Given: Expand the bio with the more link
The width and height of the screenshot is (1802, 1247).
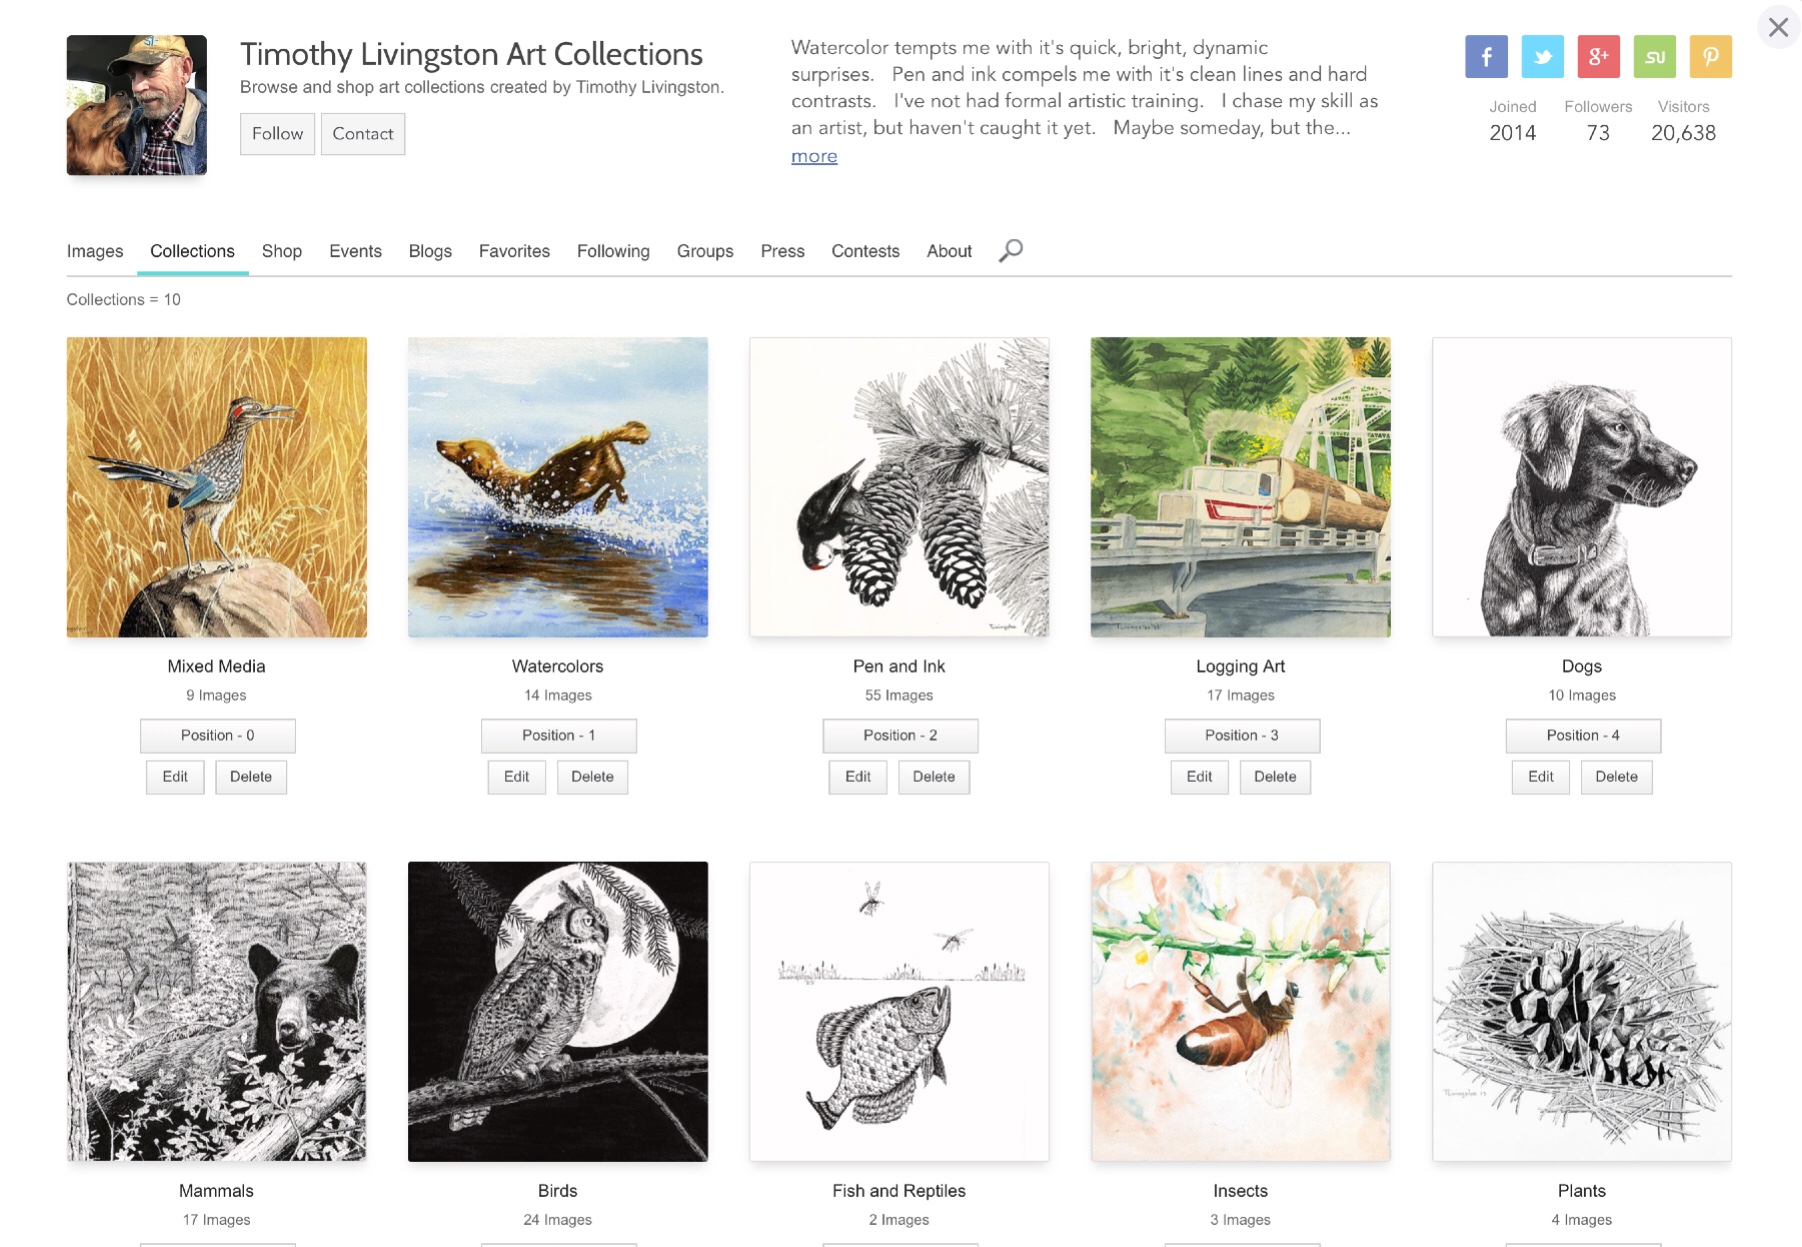Looking at the screenshot, I should pos(814,156).
